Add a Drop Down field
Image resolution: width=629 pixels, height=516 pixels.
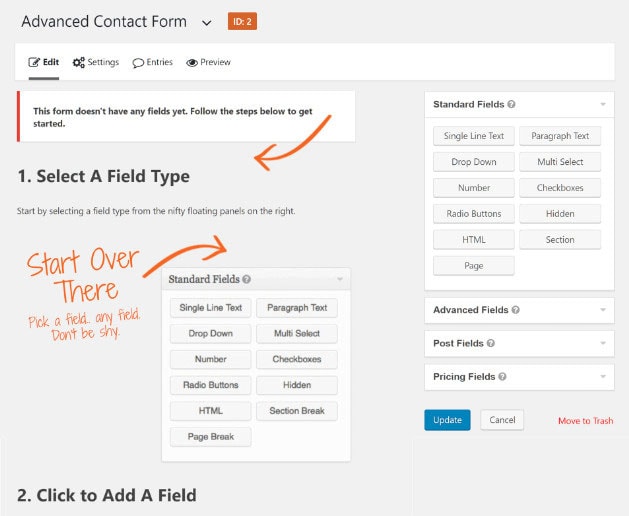coord(474,161)
